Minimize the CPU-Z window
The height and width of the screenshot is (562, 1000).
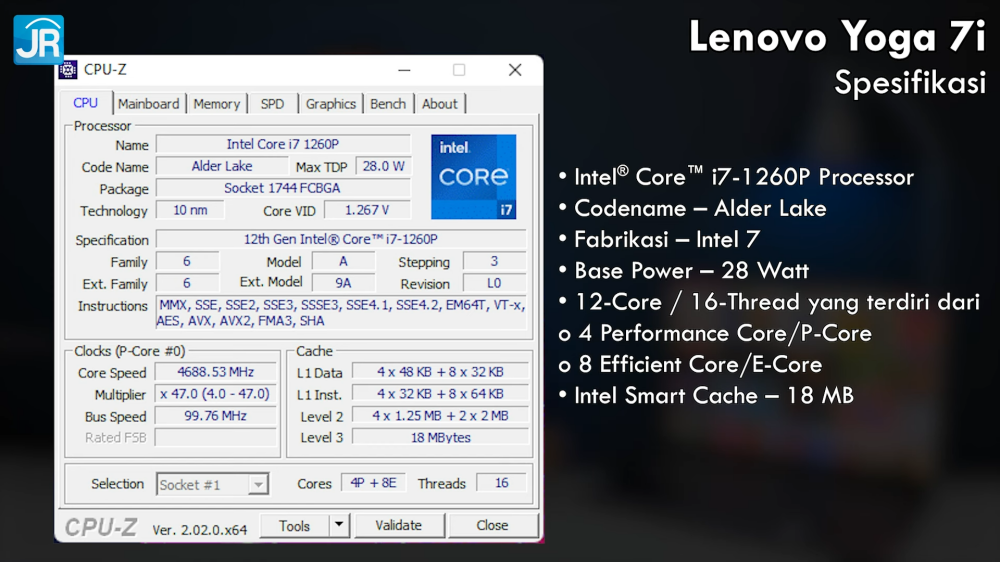point(404,70)
